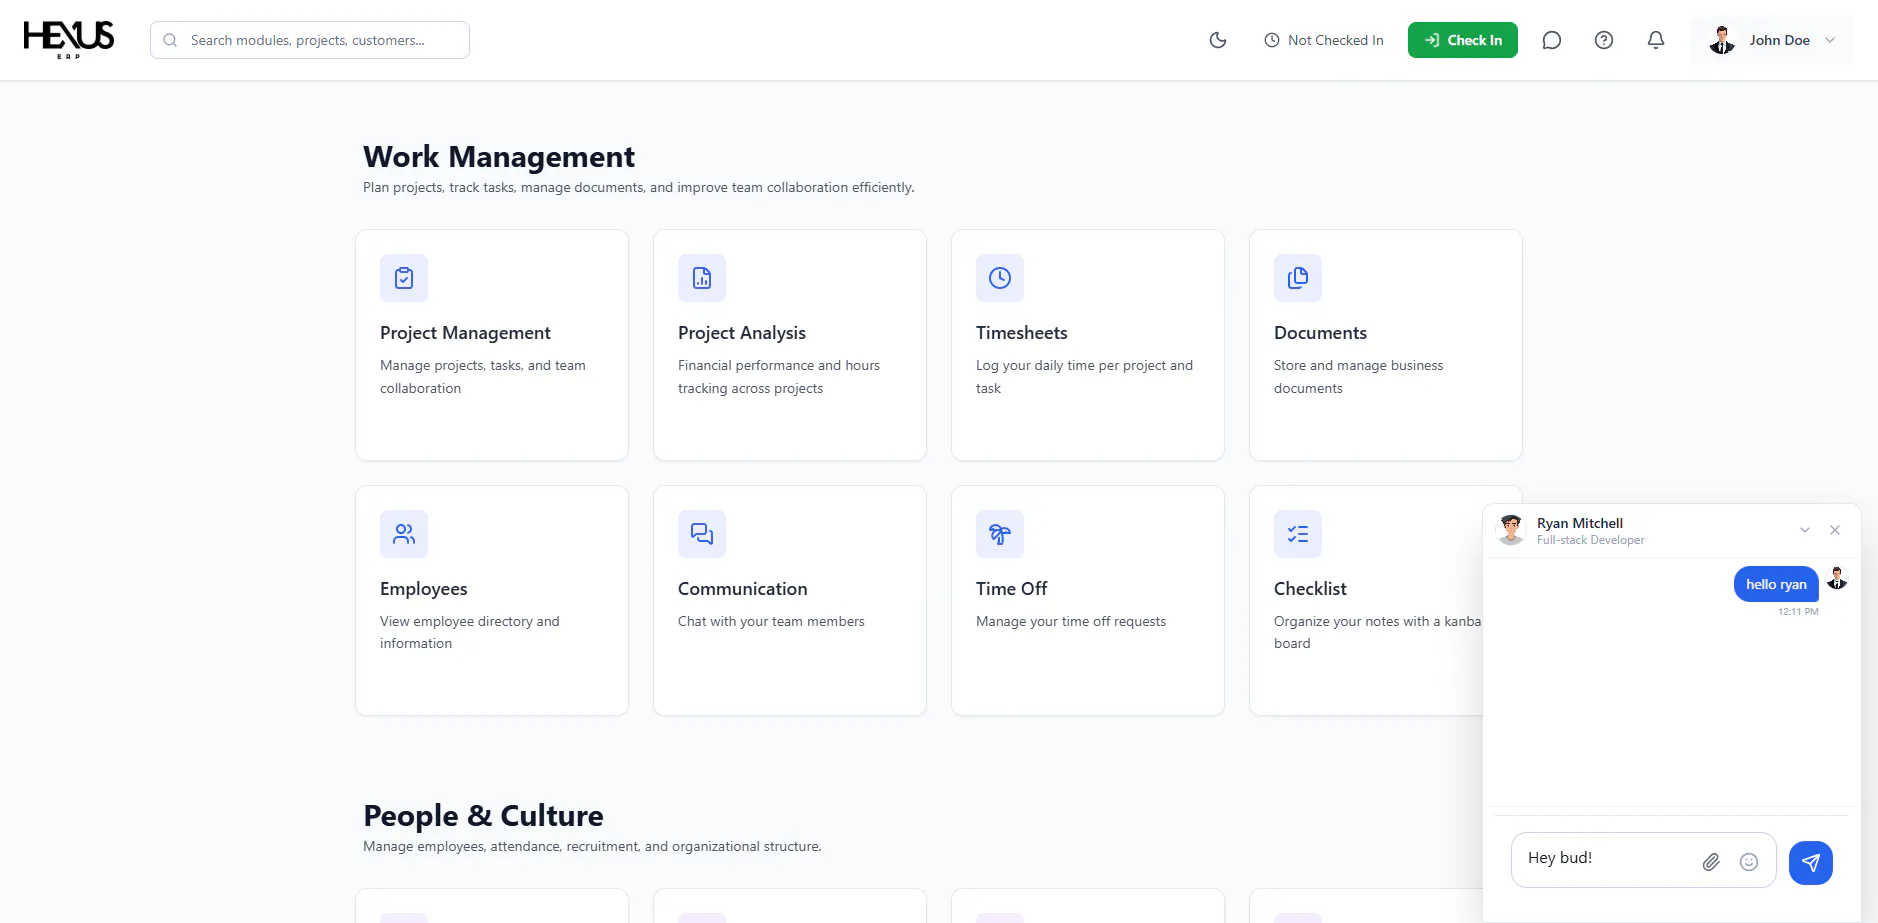Send the chat message with paper plane button

[1811, 863]
